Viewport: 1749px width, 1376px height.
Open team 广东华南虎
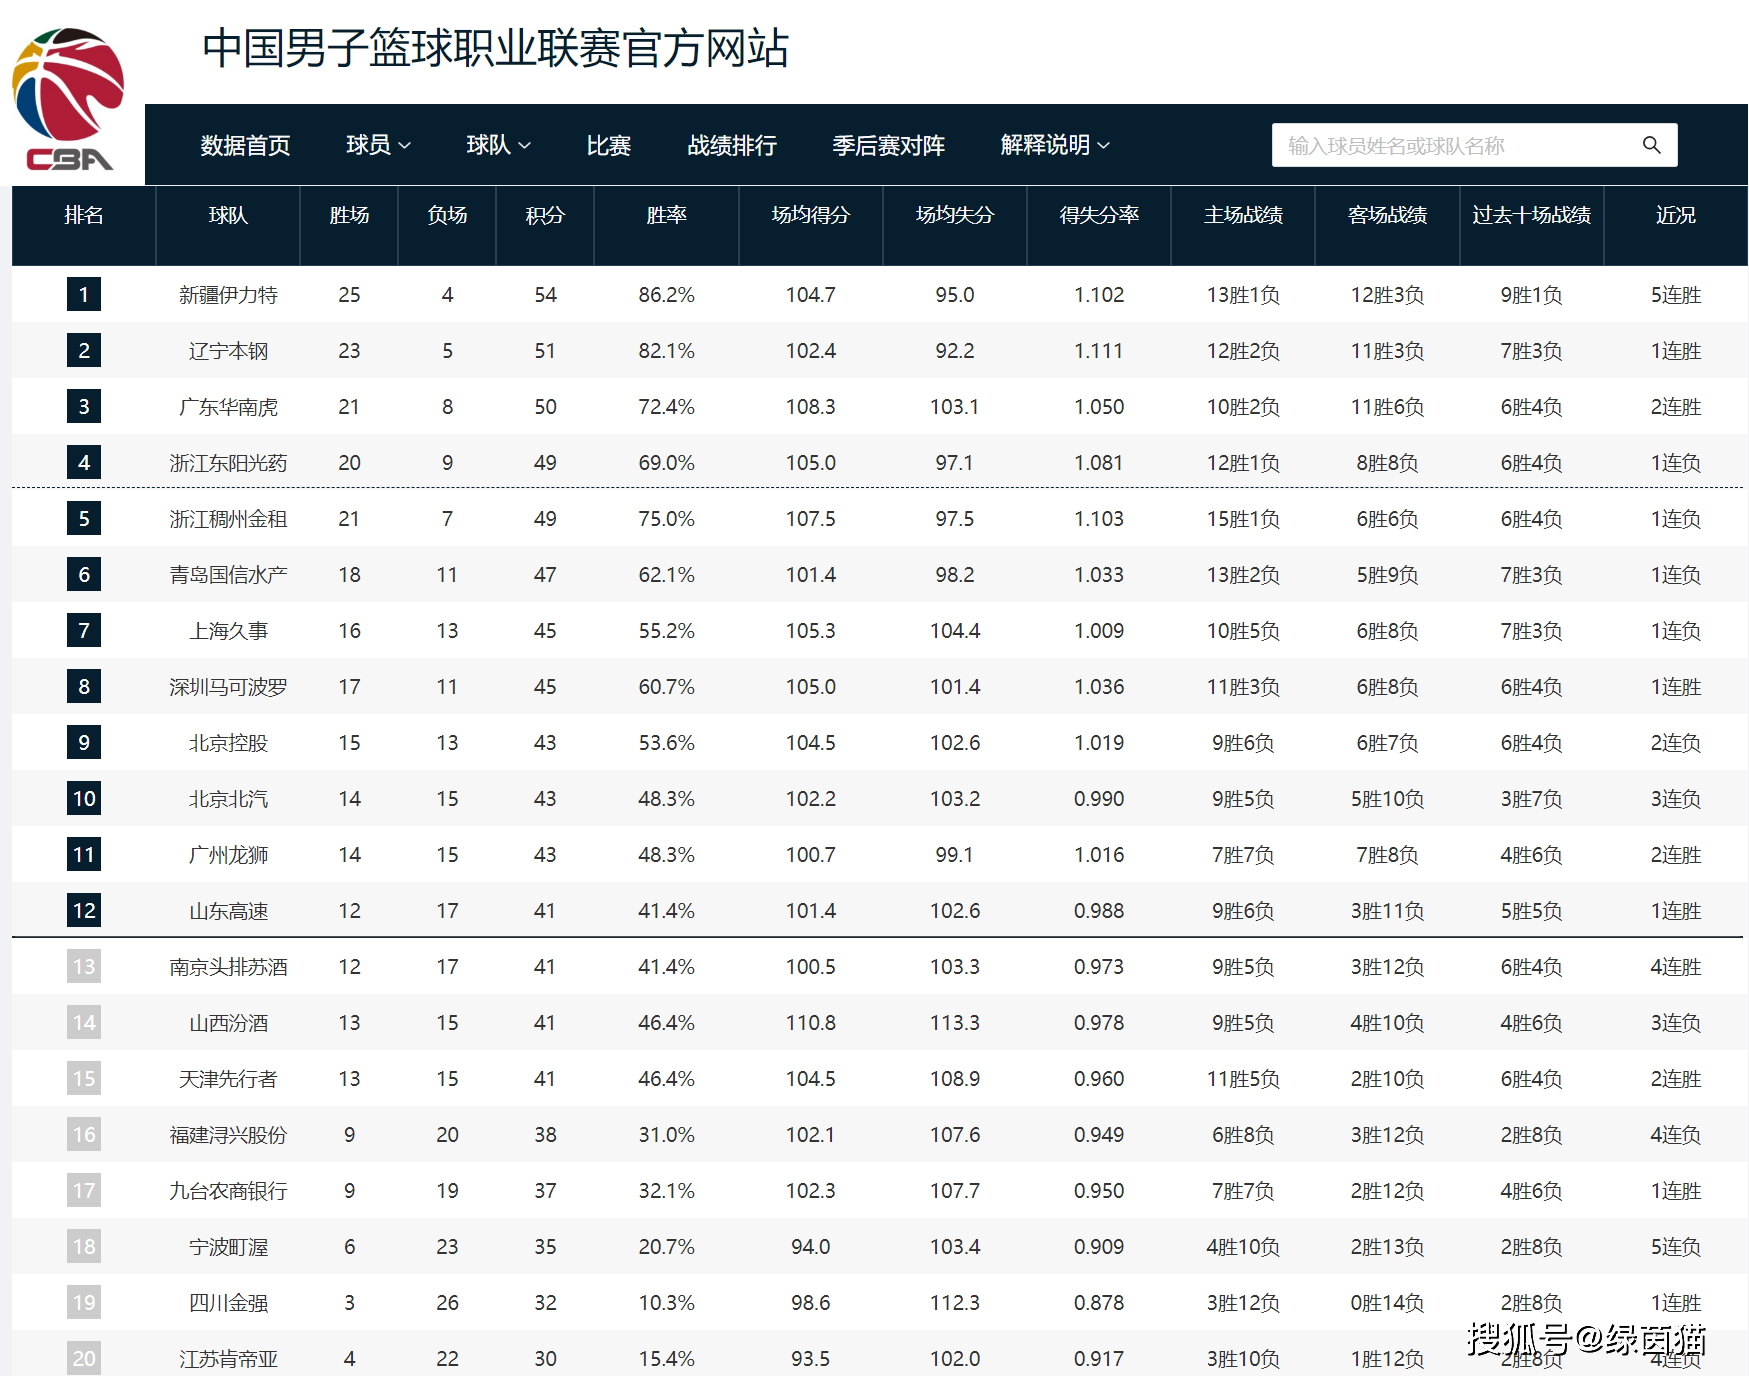coord(228,407)
